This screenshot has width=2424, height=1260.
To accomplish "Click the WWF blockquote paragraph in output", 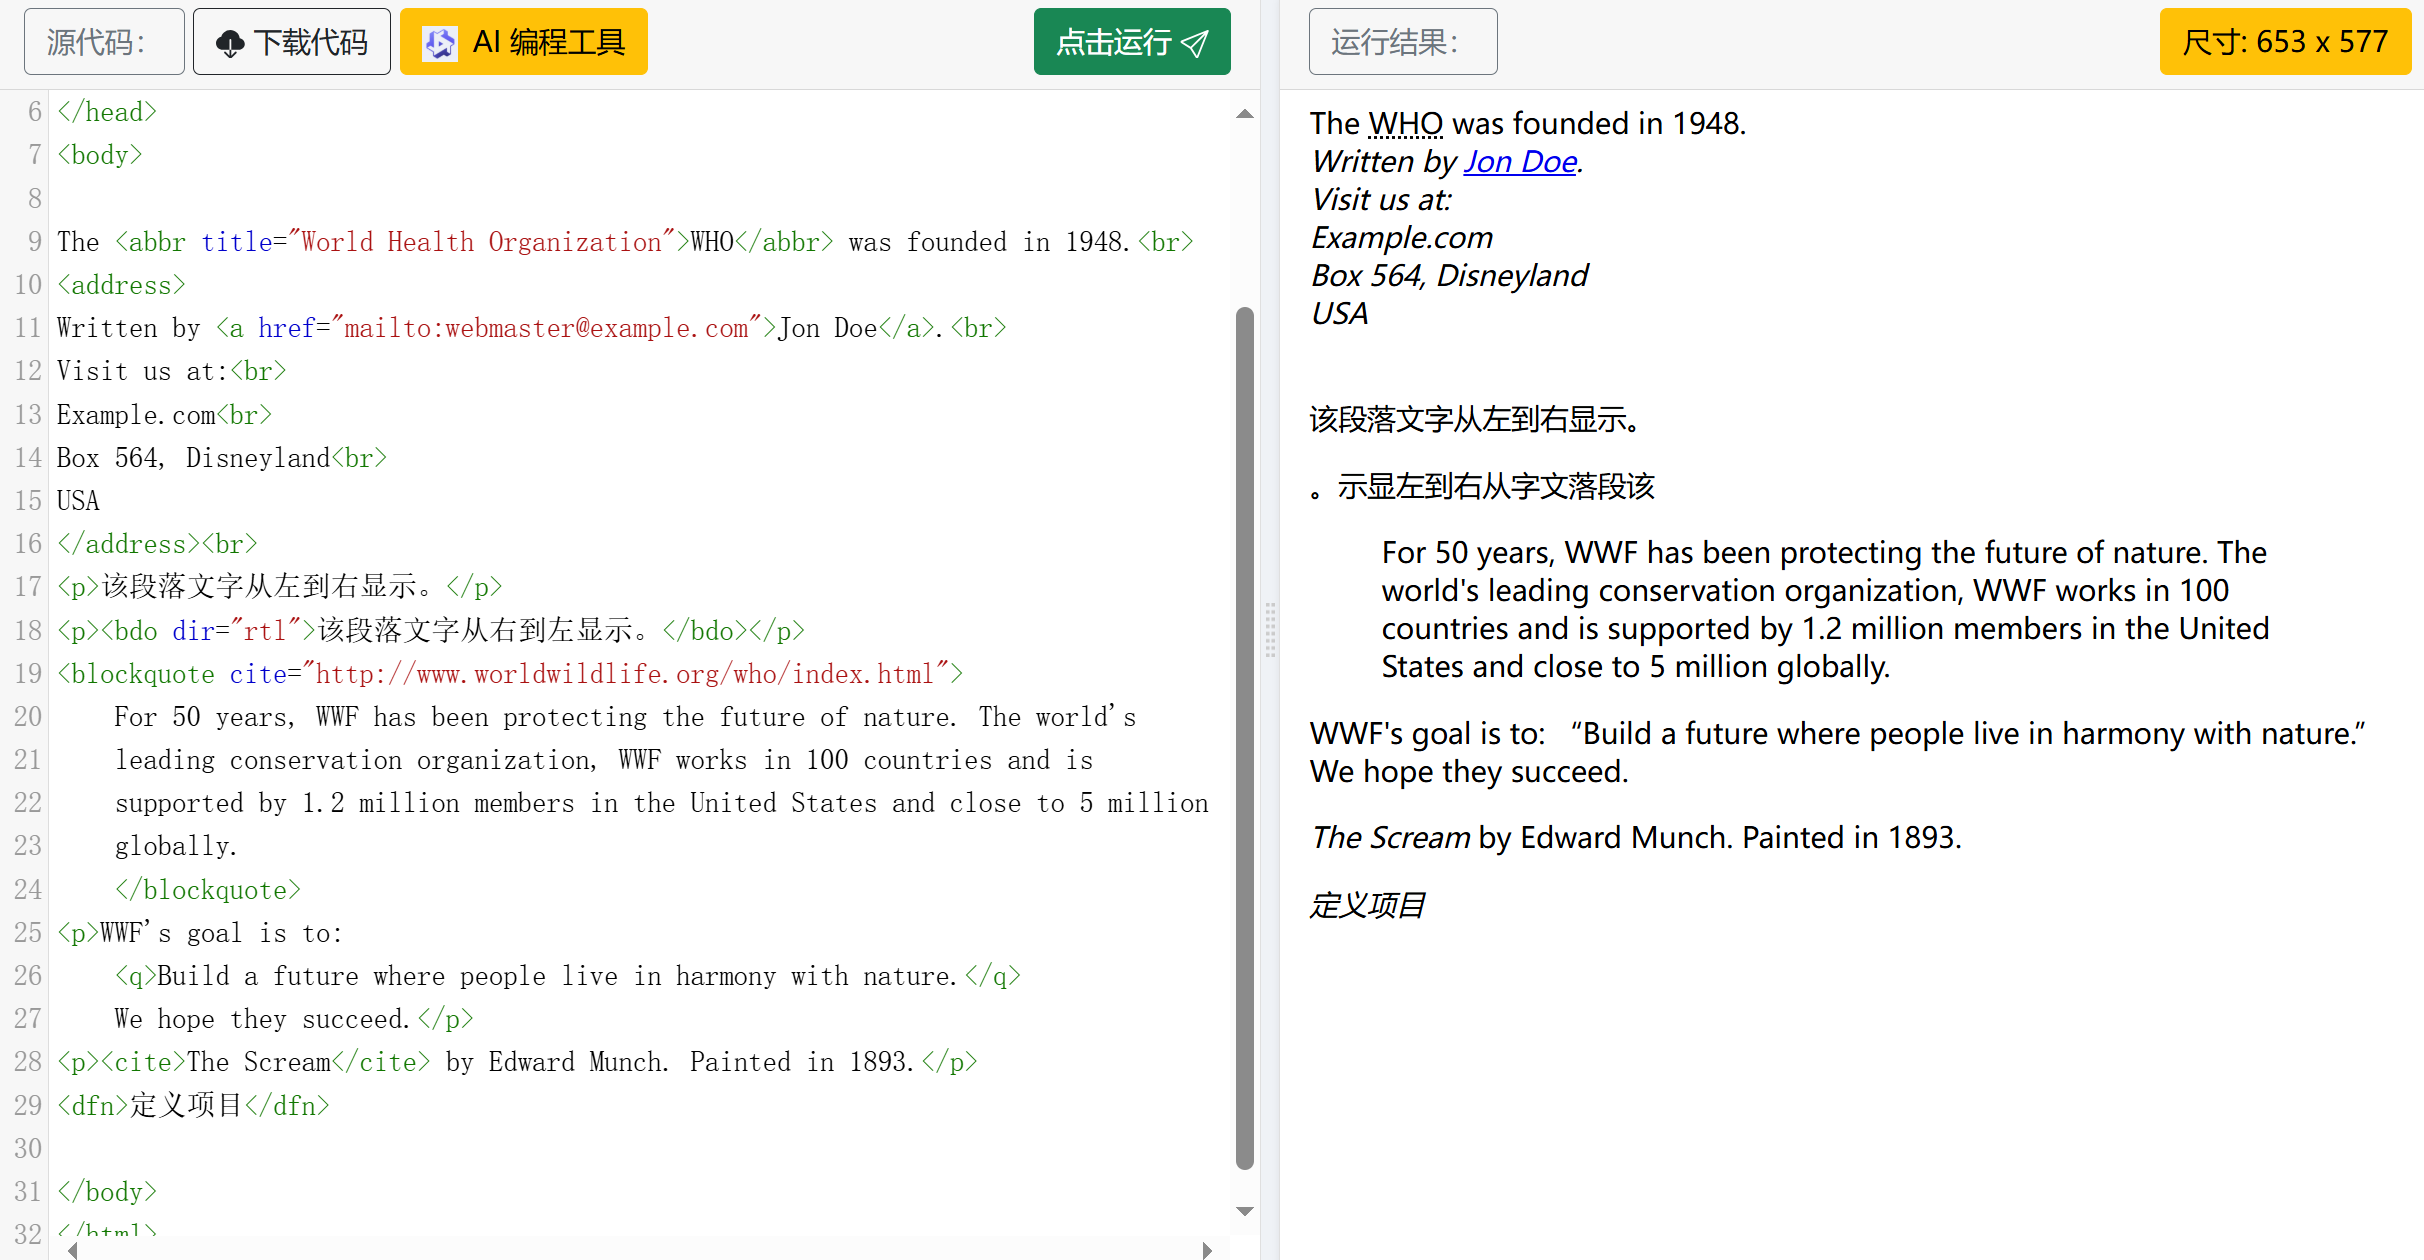I will 1825,610.
